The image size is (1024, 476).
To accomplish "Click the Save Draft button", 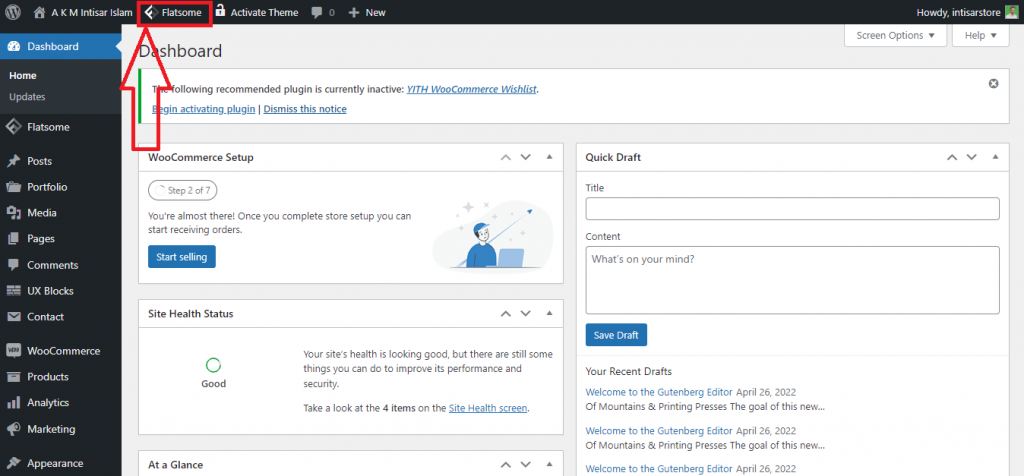I will click(616, 335).
